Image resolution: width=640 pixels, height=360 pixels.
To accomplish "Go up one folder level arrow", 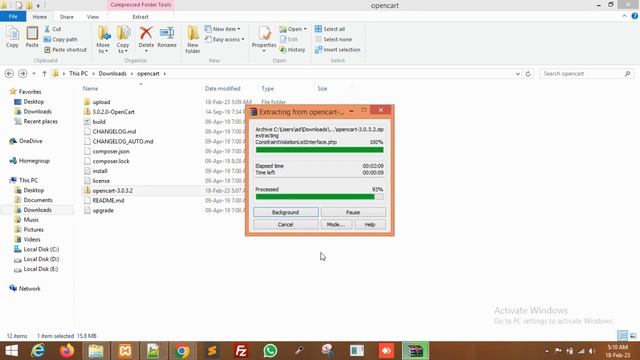I will (44, 73).
